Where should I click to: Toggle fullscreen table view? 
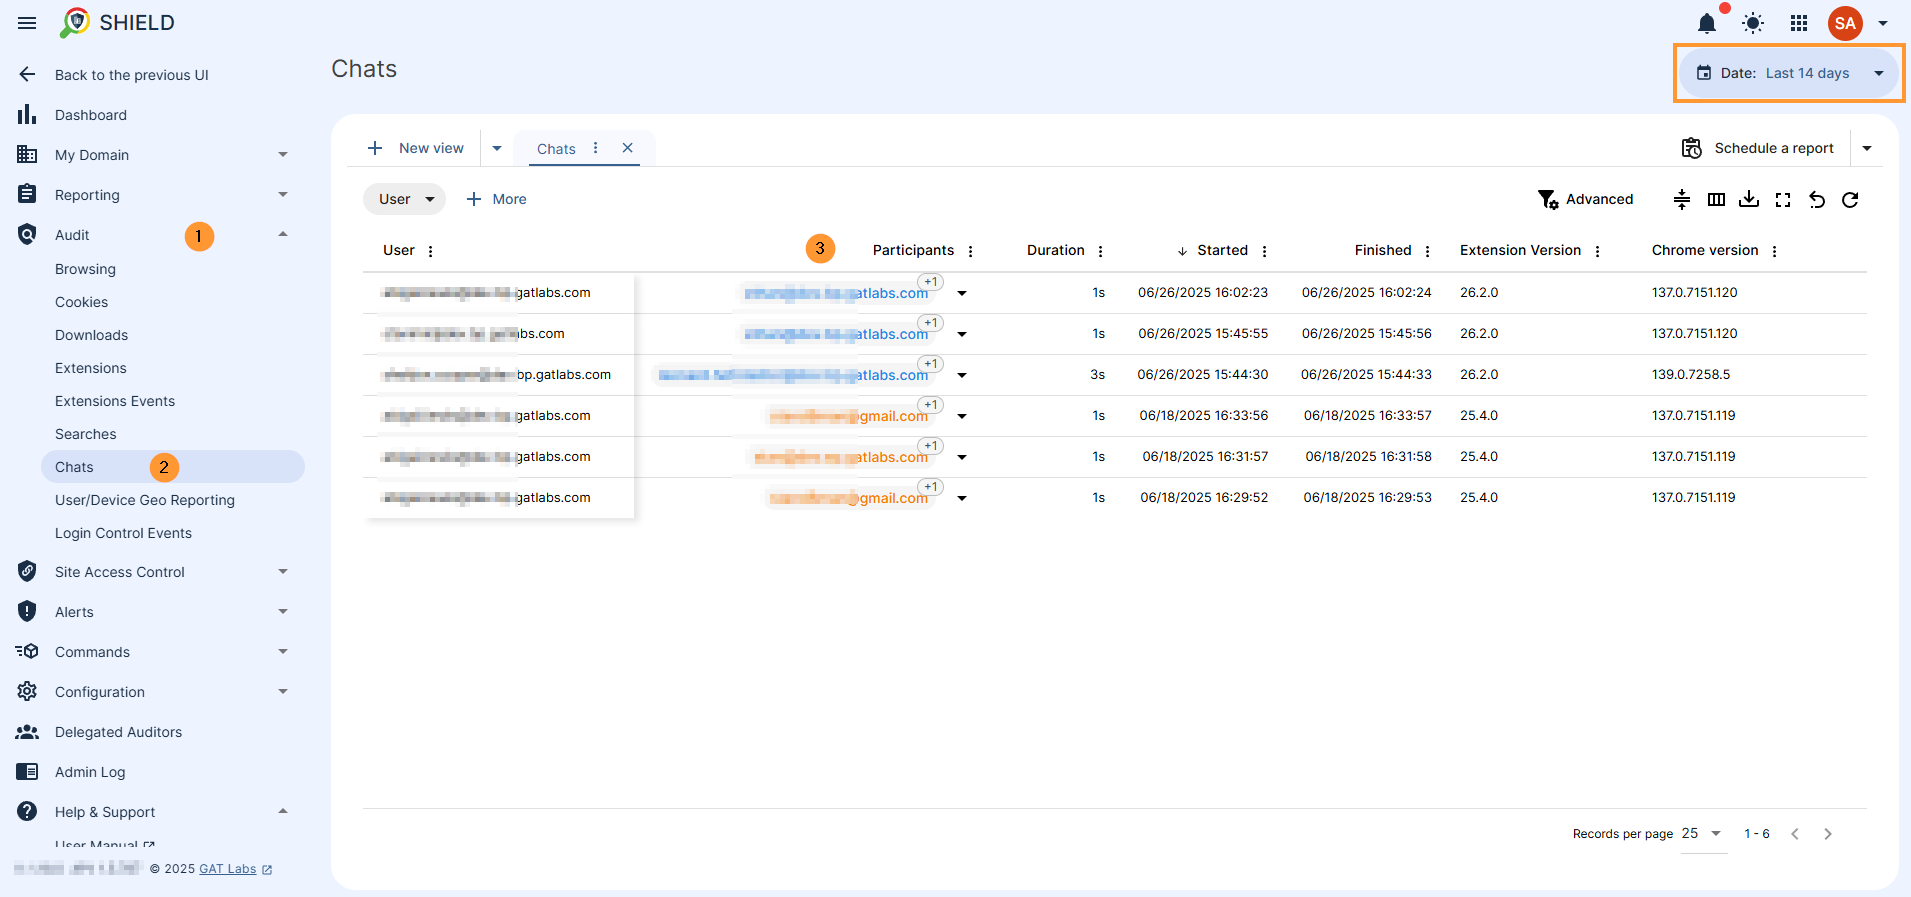point(1783,200)
